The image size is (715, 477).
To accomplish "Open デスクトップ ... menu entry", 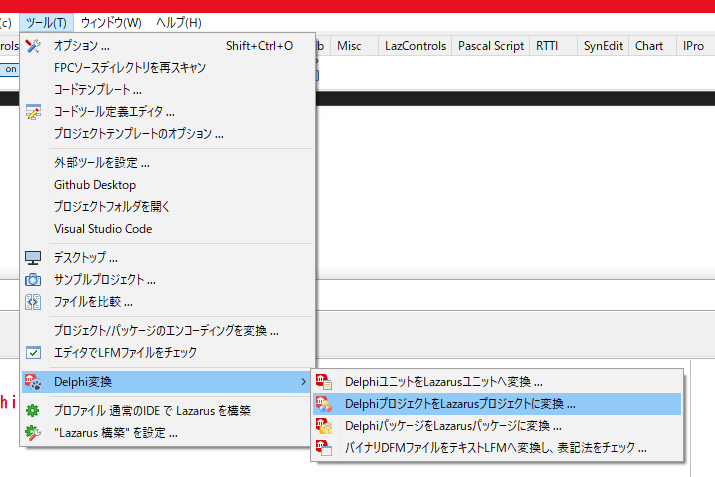I will click(168, 258).
